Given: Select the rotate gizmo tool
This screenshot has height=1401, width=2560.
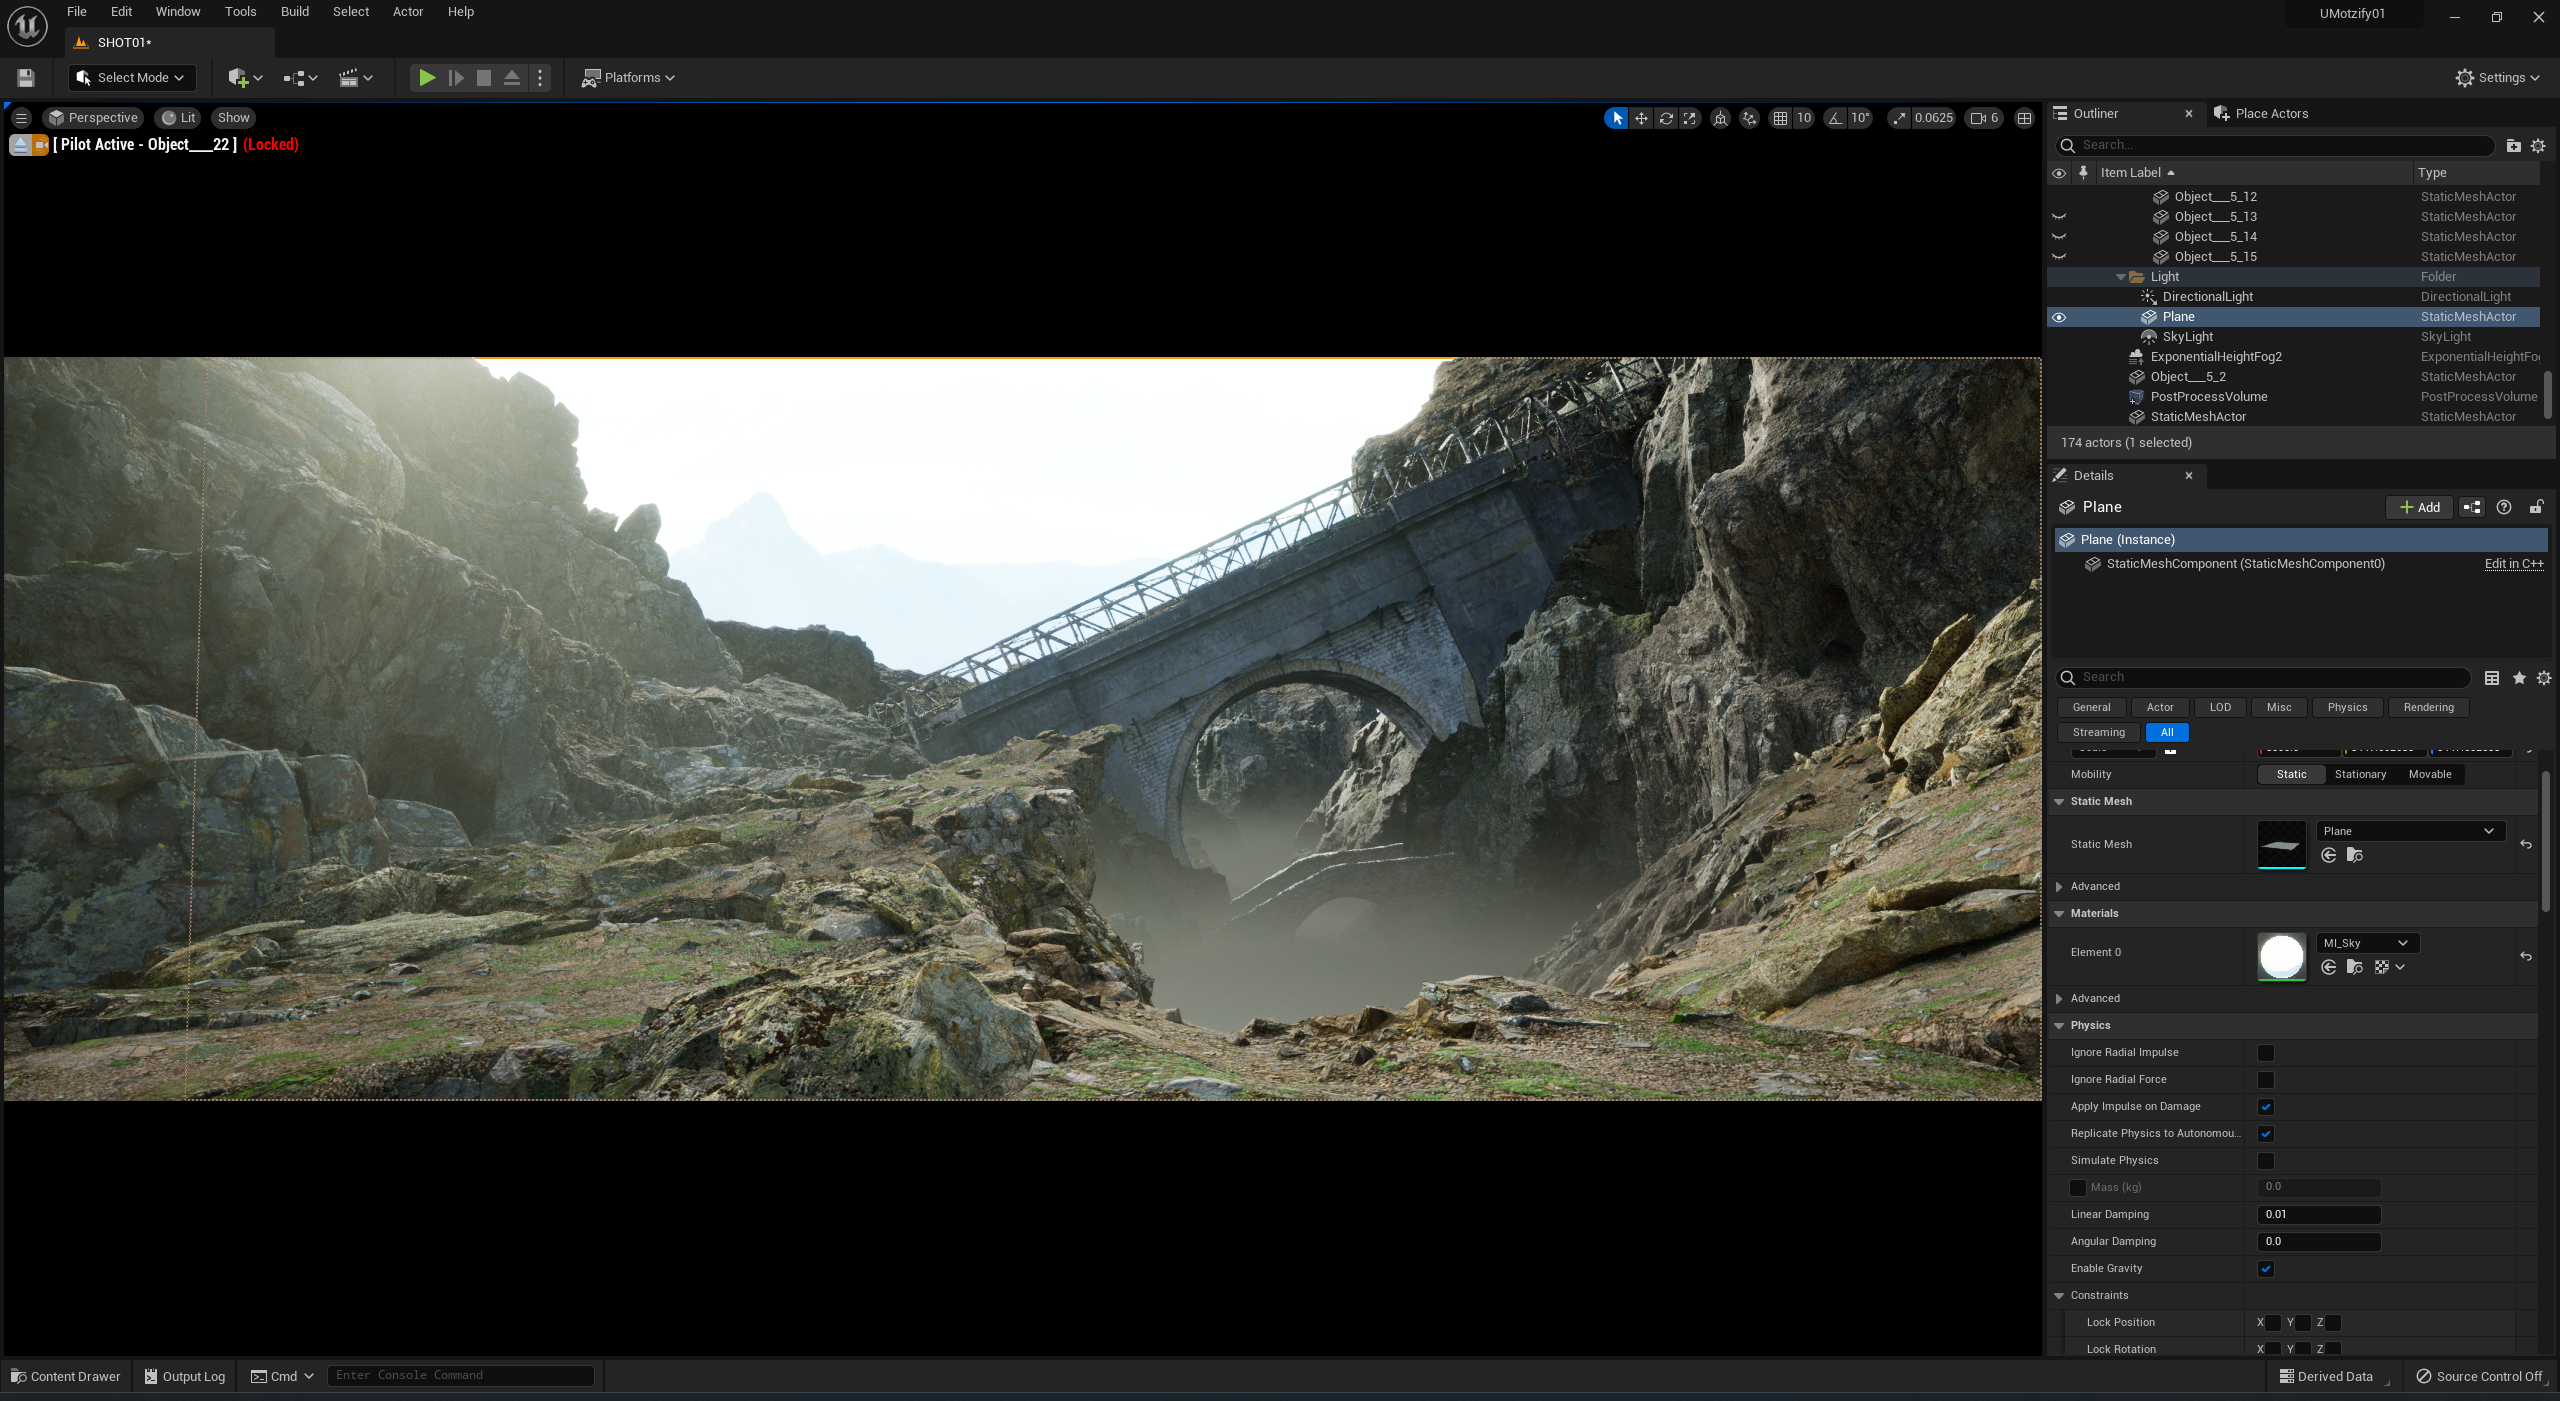Looking at the screenshot, I should [x=1666, y=118].
